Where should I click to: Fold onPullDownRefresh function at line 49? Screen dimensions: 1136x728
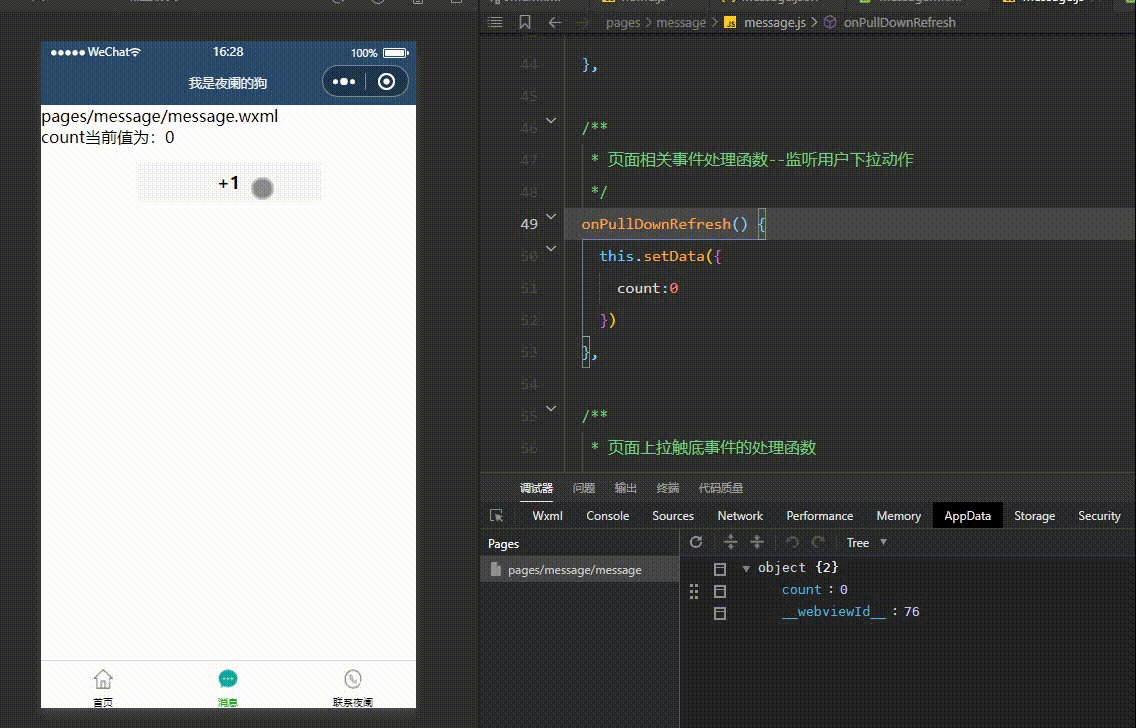point(551,216)
